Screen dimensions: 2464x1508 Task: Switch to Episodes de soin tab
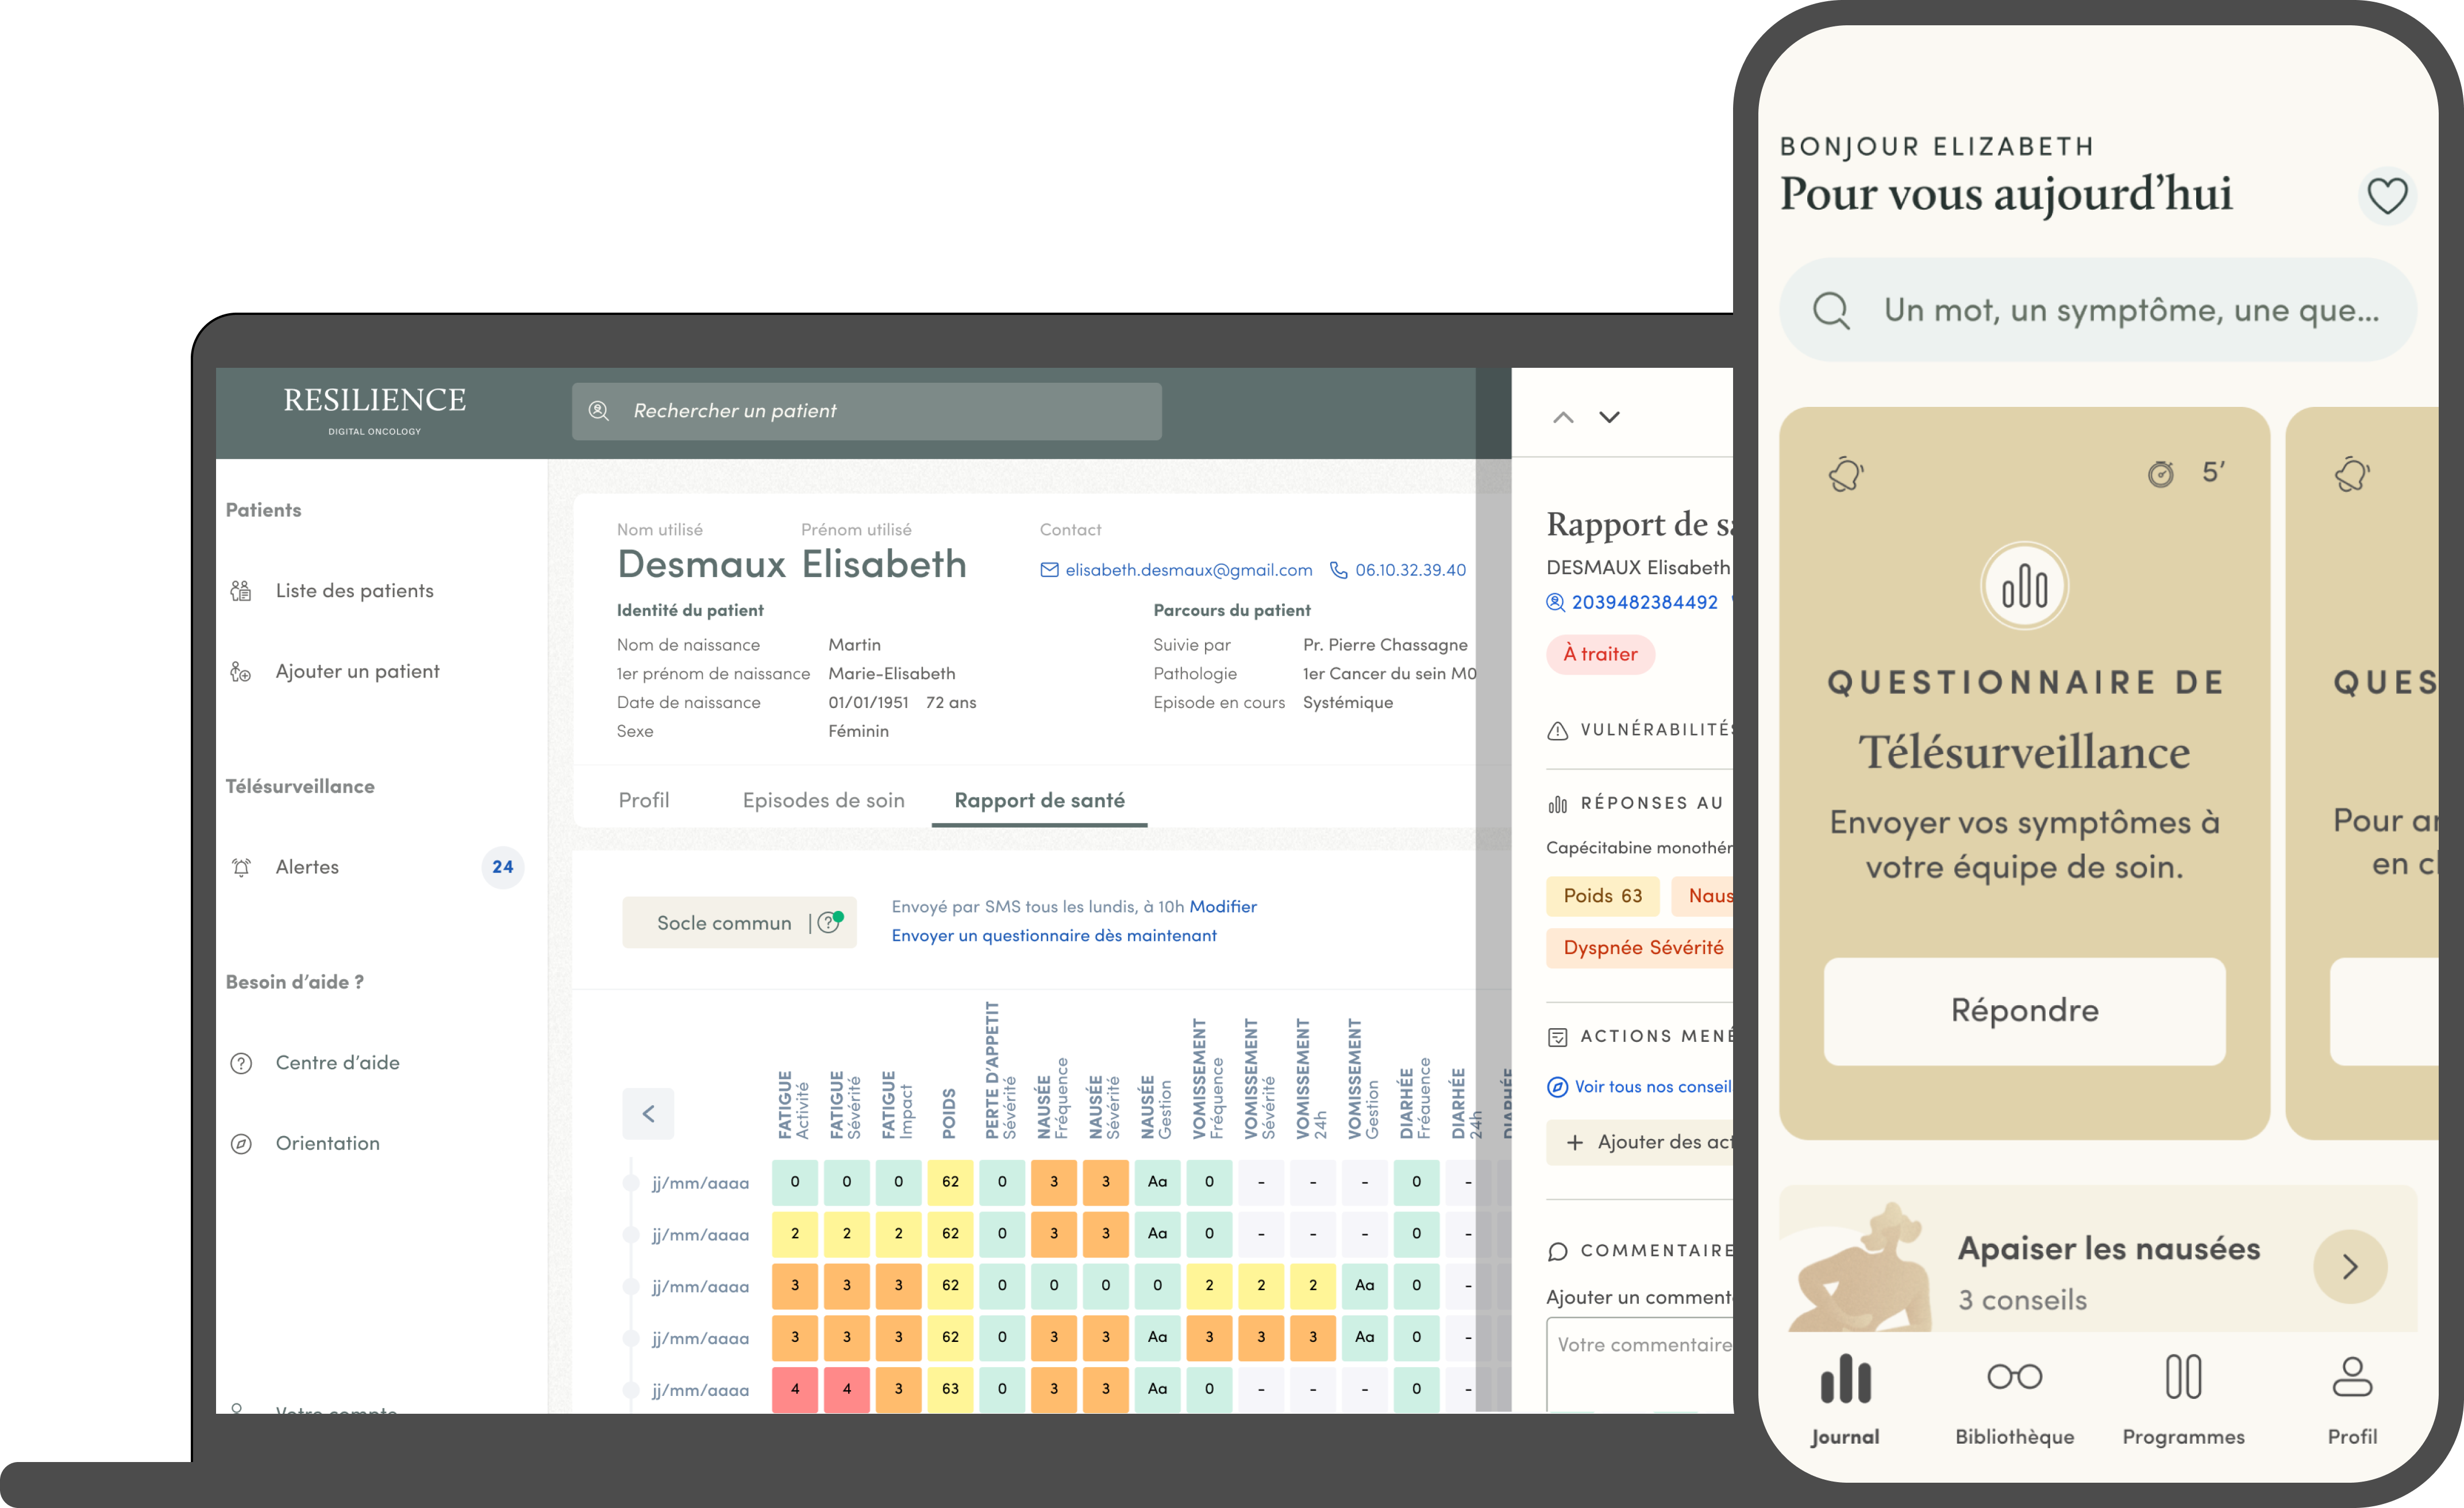(x=823, y=800)
